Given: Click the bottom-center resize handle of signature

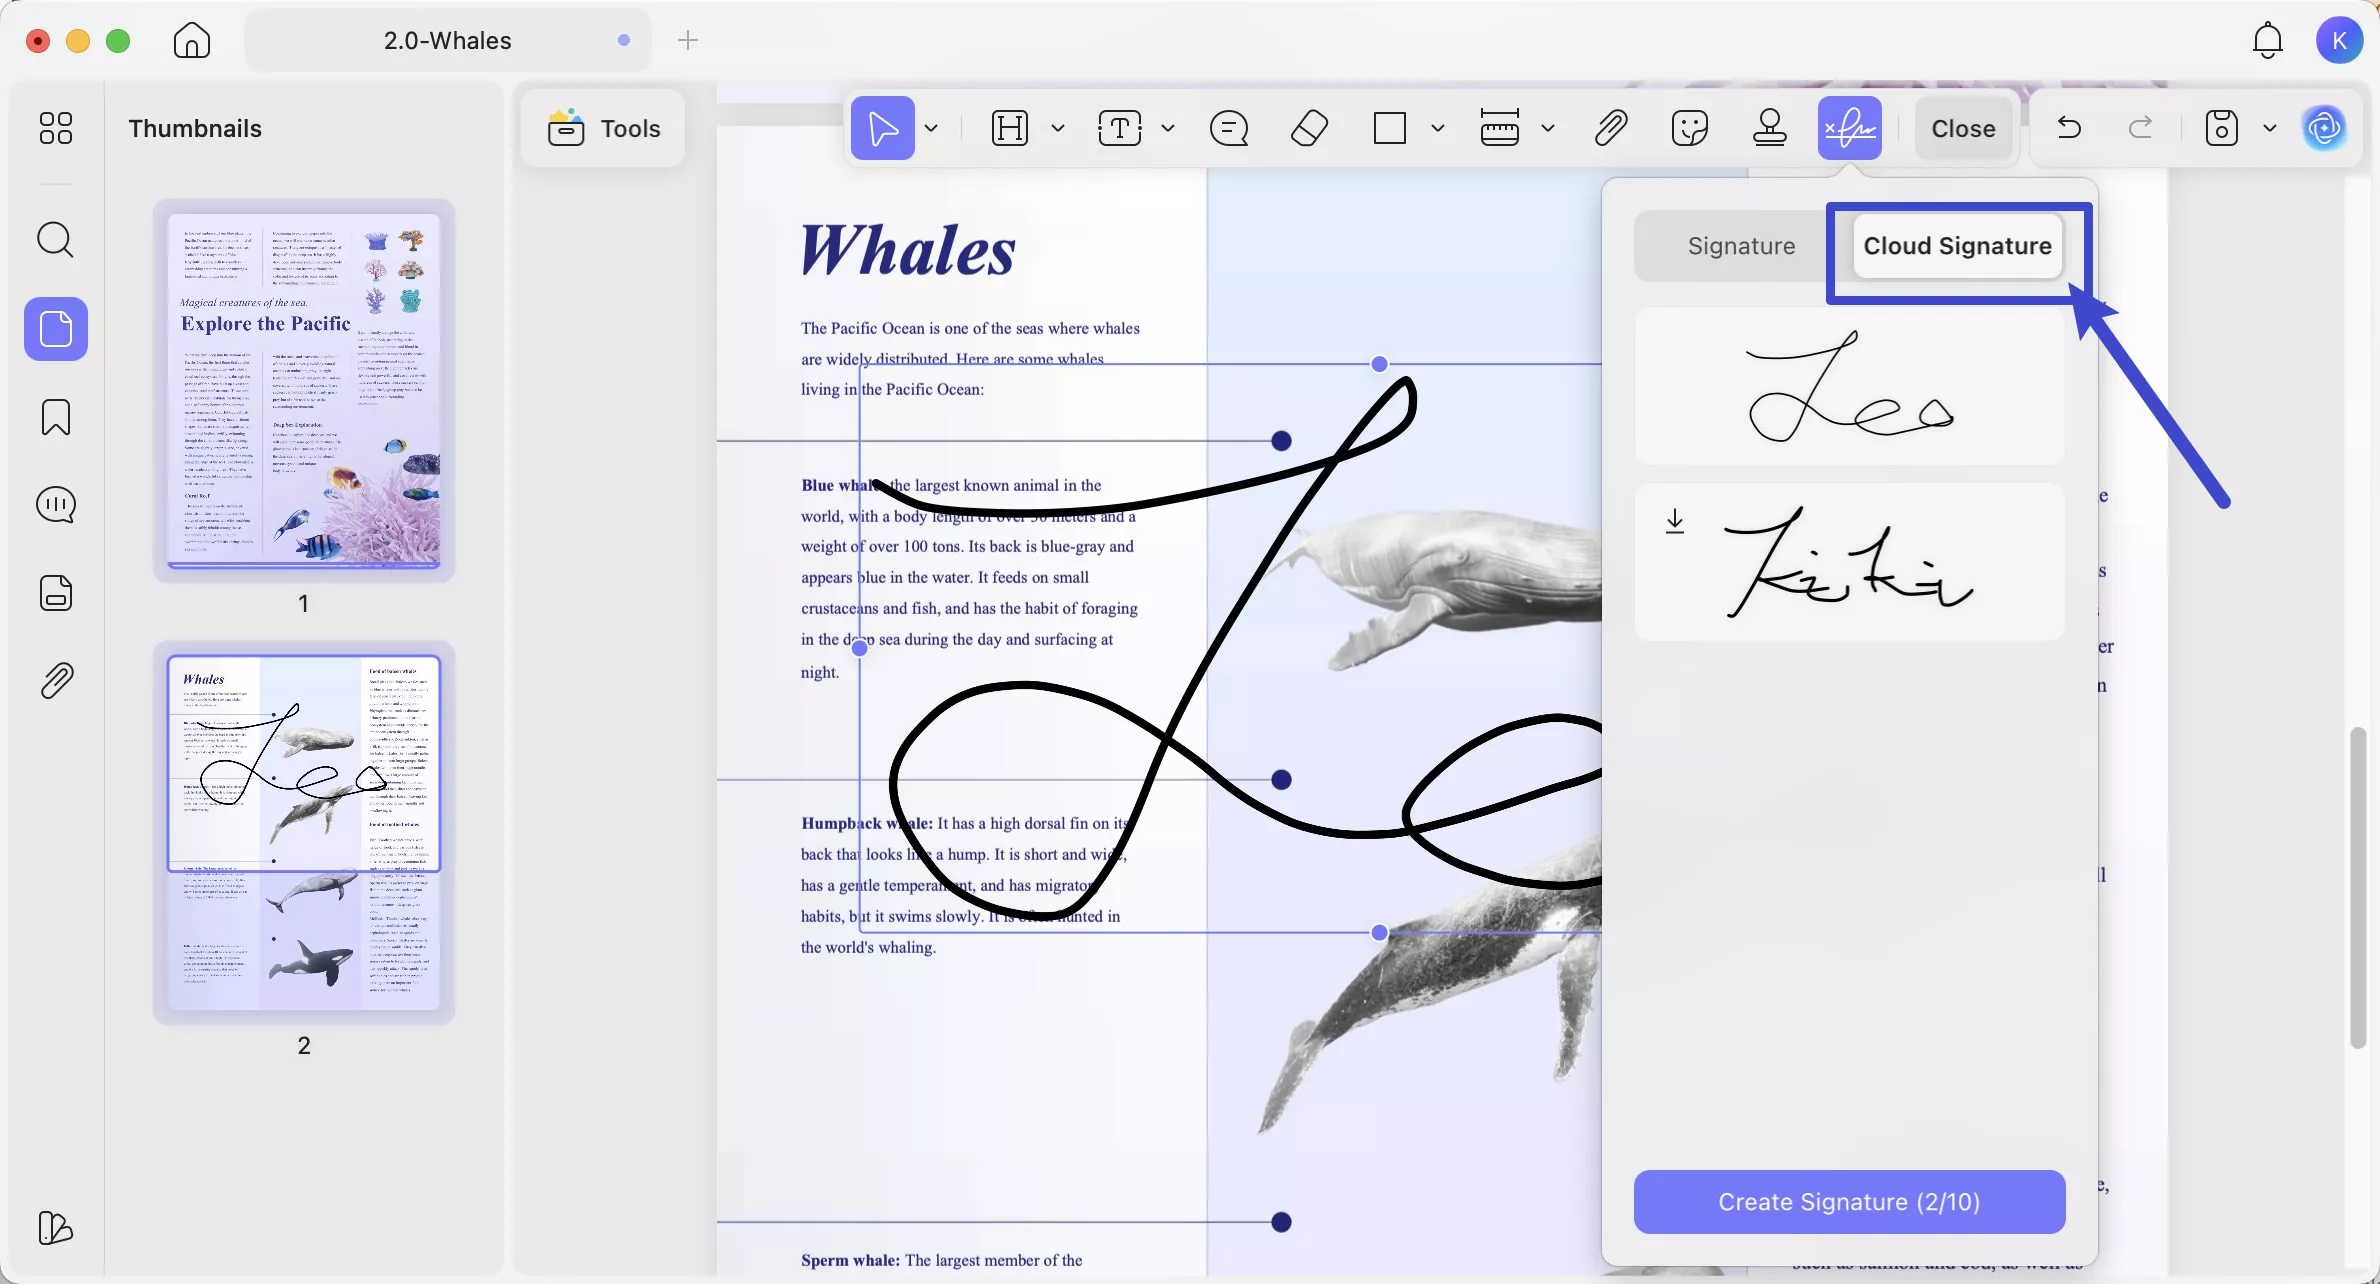Looking at the screenshot, I should 1380,933.
